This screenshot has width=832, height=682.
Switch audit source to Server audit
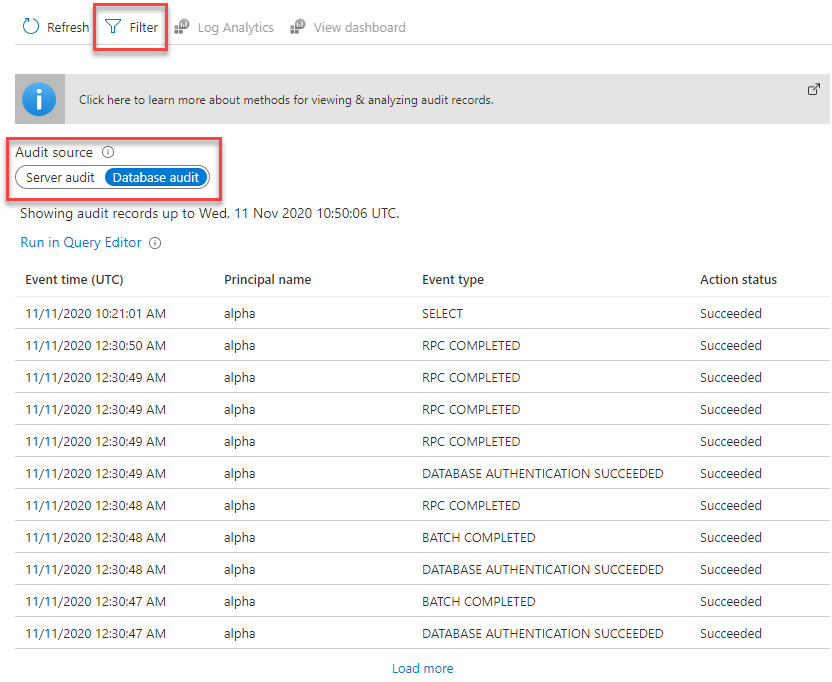[60, 178]
